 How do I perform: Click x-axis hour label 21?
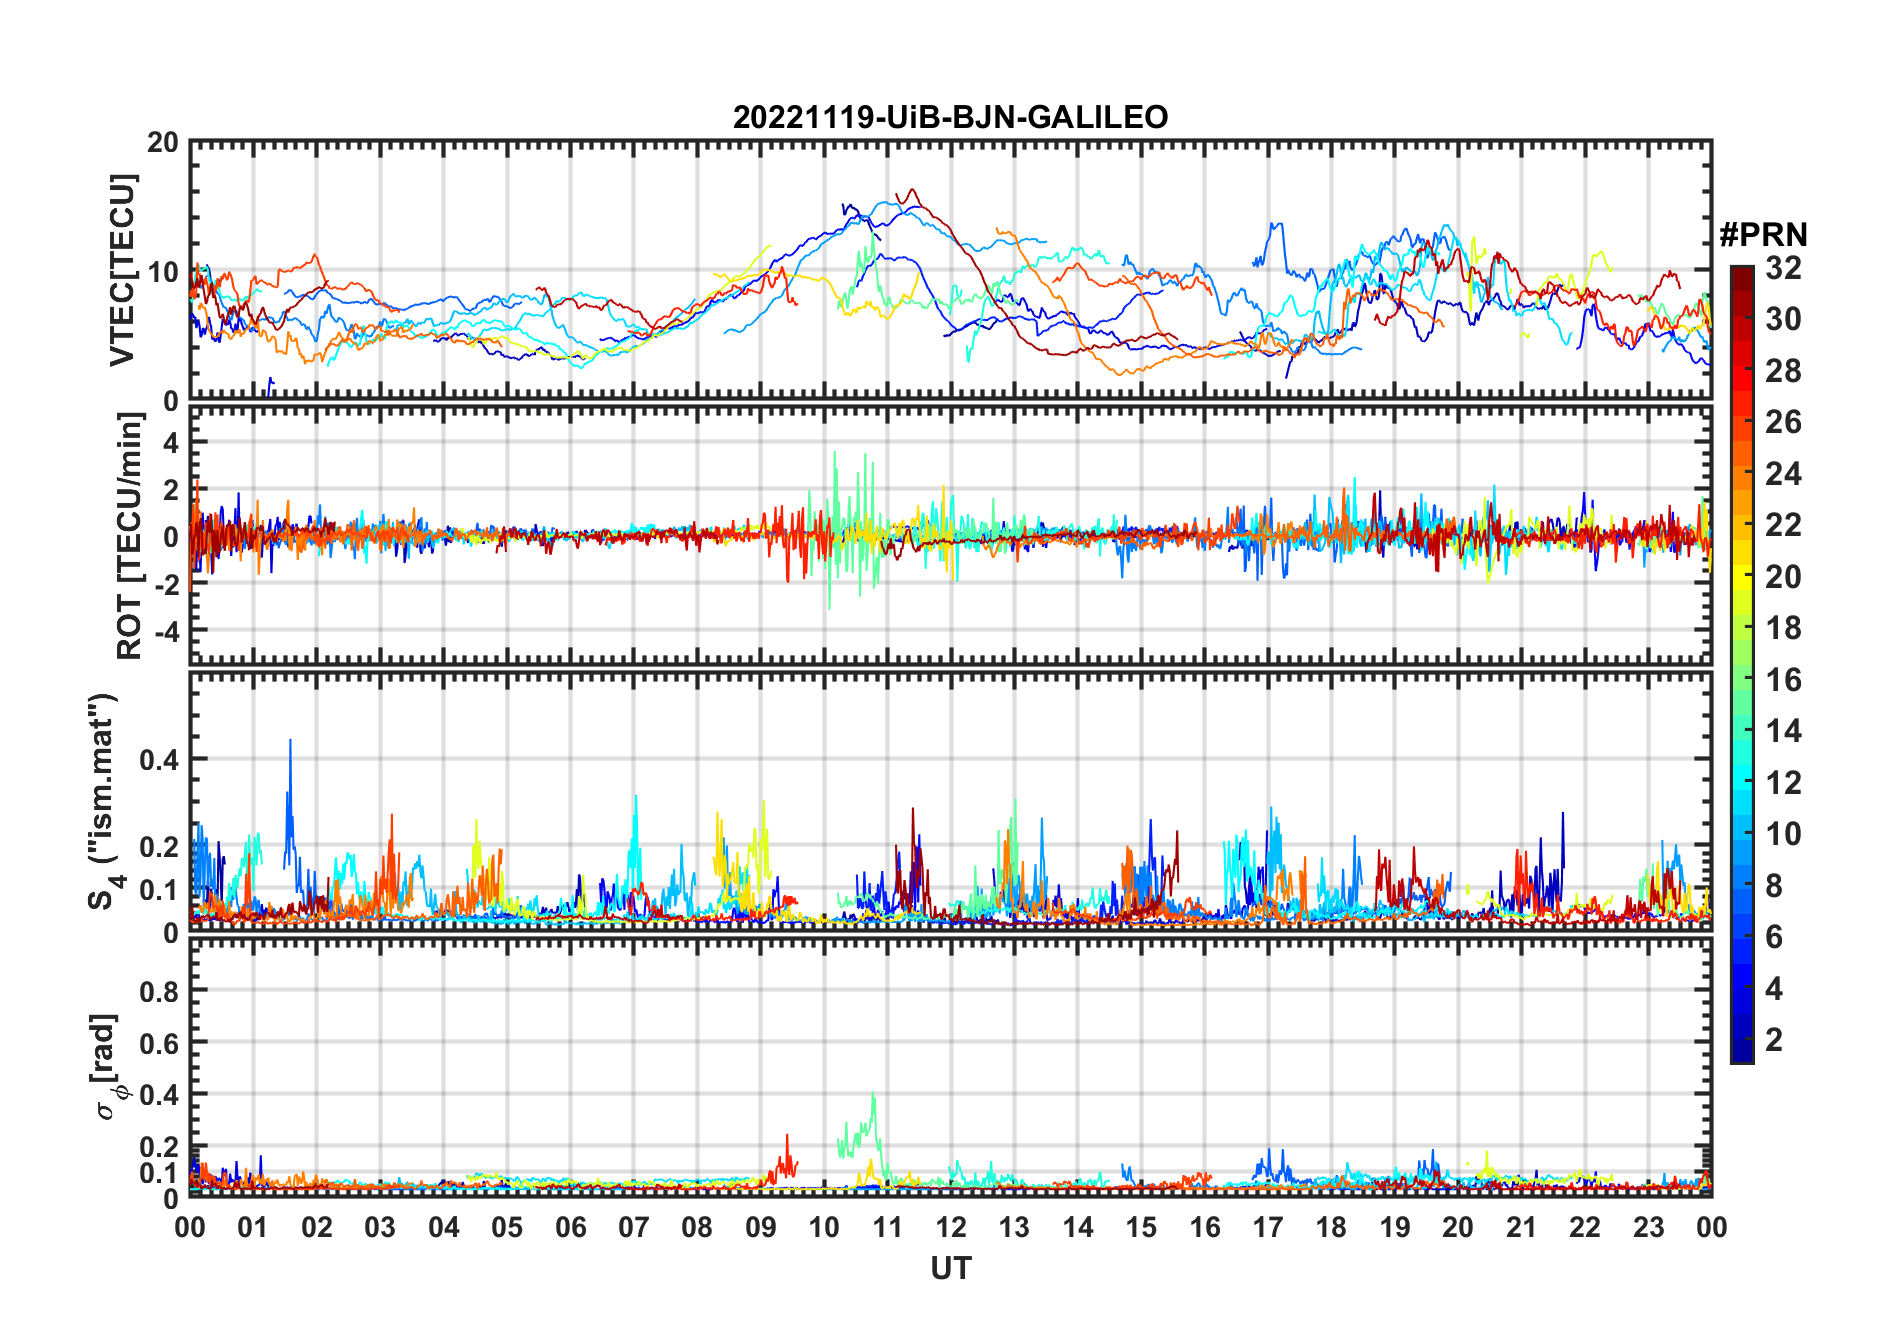click(1522, 1227)
